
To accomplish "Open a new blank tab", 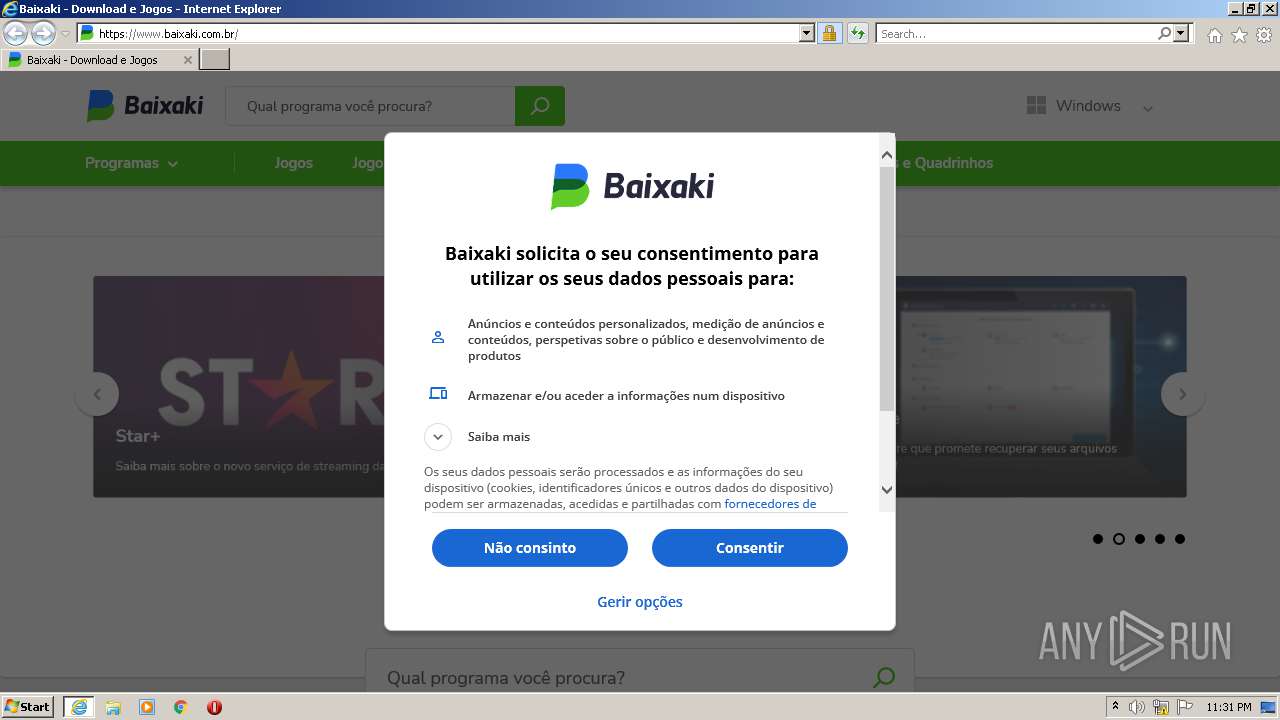I will 215,60.
